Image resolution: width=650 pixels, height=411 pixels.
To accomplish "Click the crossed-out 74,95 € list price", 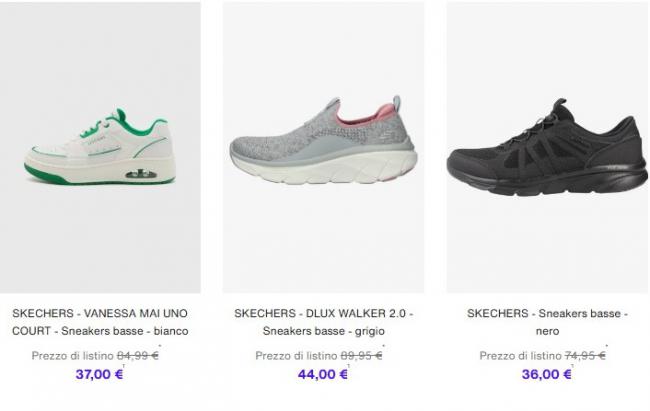I will 585,356.
